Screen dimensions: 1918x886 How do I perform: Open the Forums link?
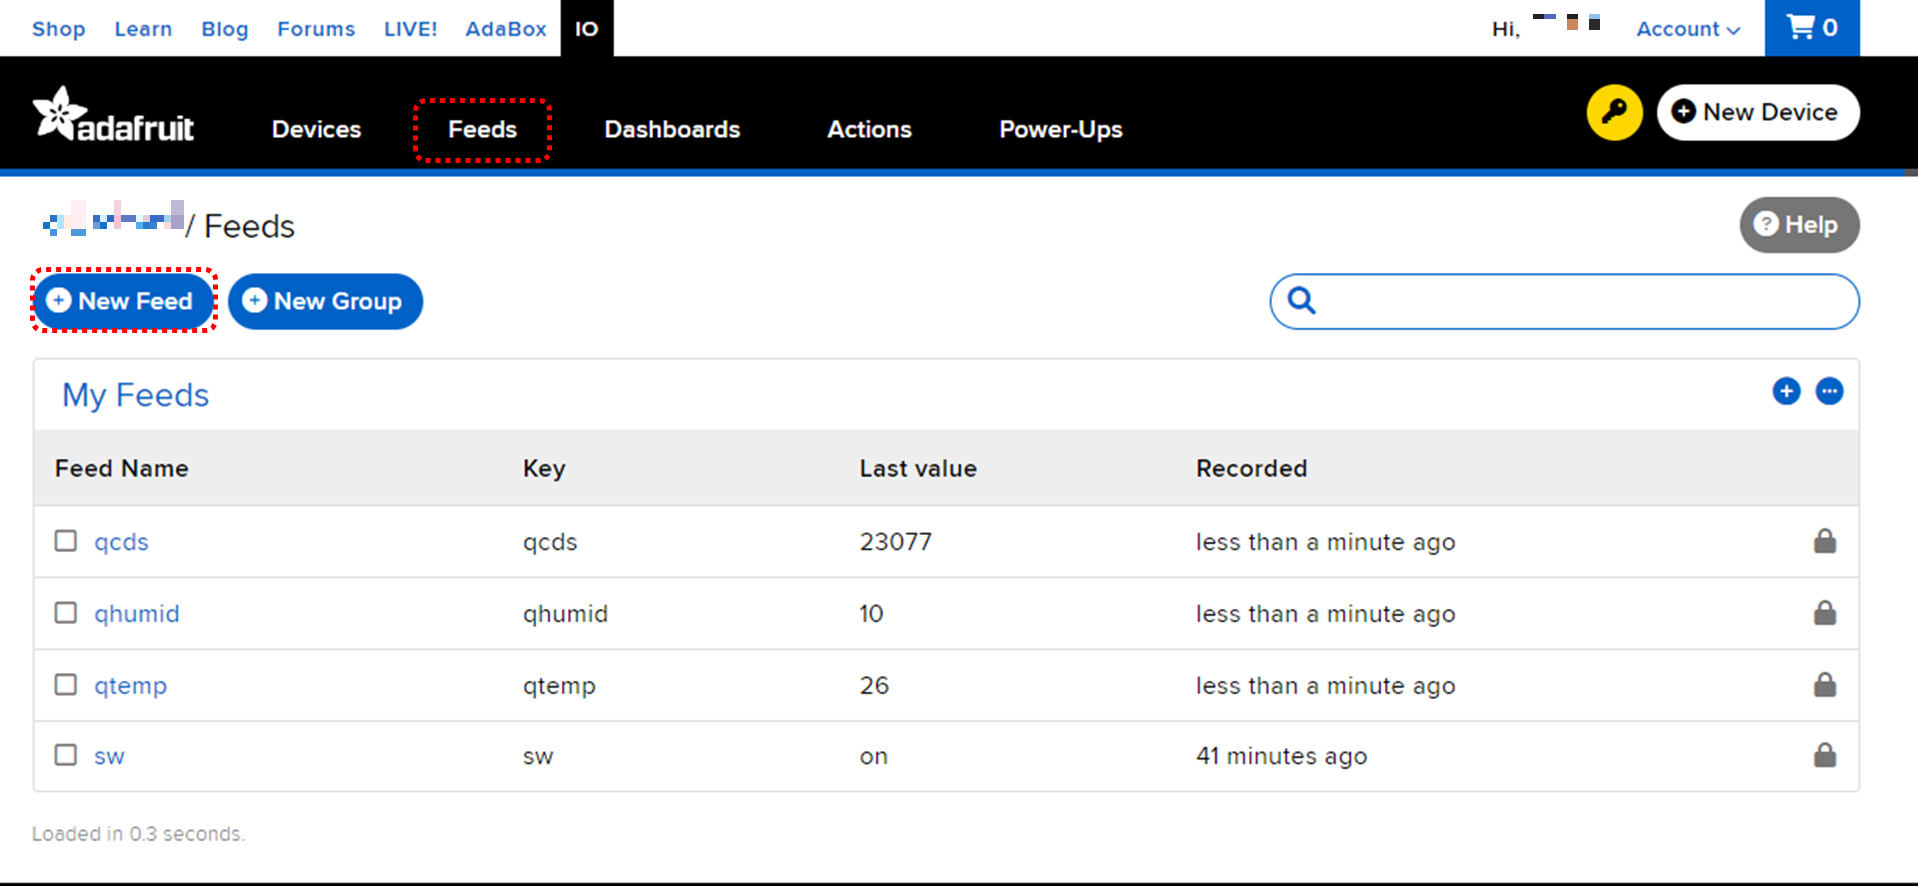(x=316, y=29)
